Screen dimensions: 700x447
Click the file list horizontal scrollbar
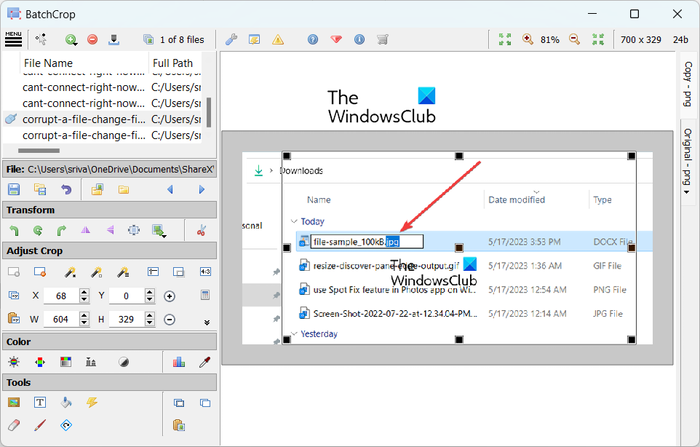click(39, 150)
